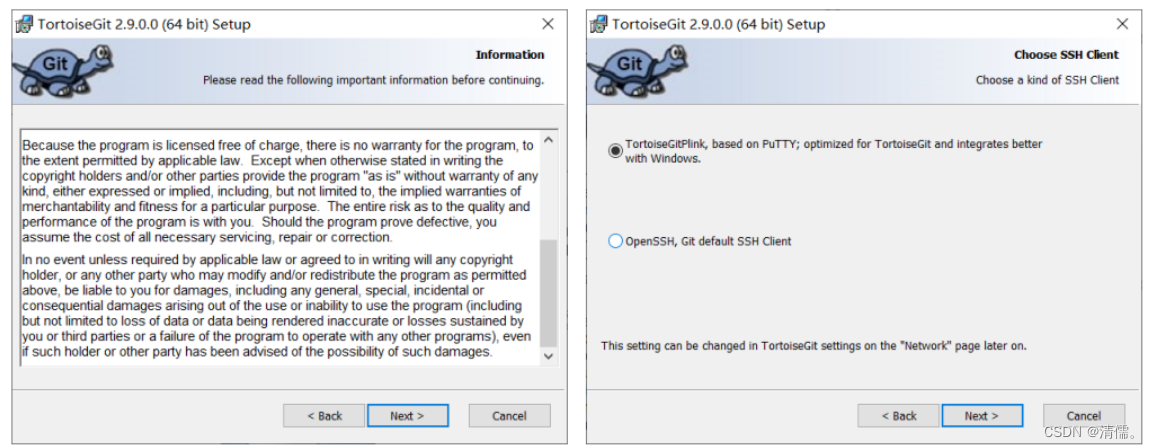
Task: Click the scroll-down arrow of the license text
Action: [x=548, y=356]
